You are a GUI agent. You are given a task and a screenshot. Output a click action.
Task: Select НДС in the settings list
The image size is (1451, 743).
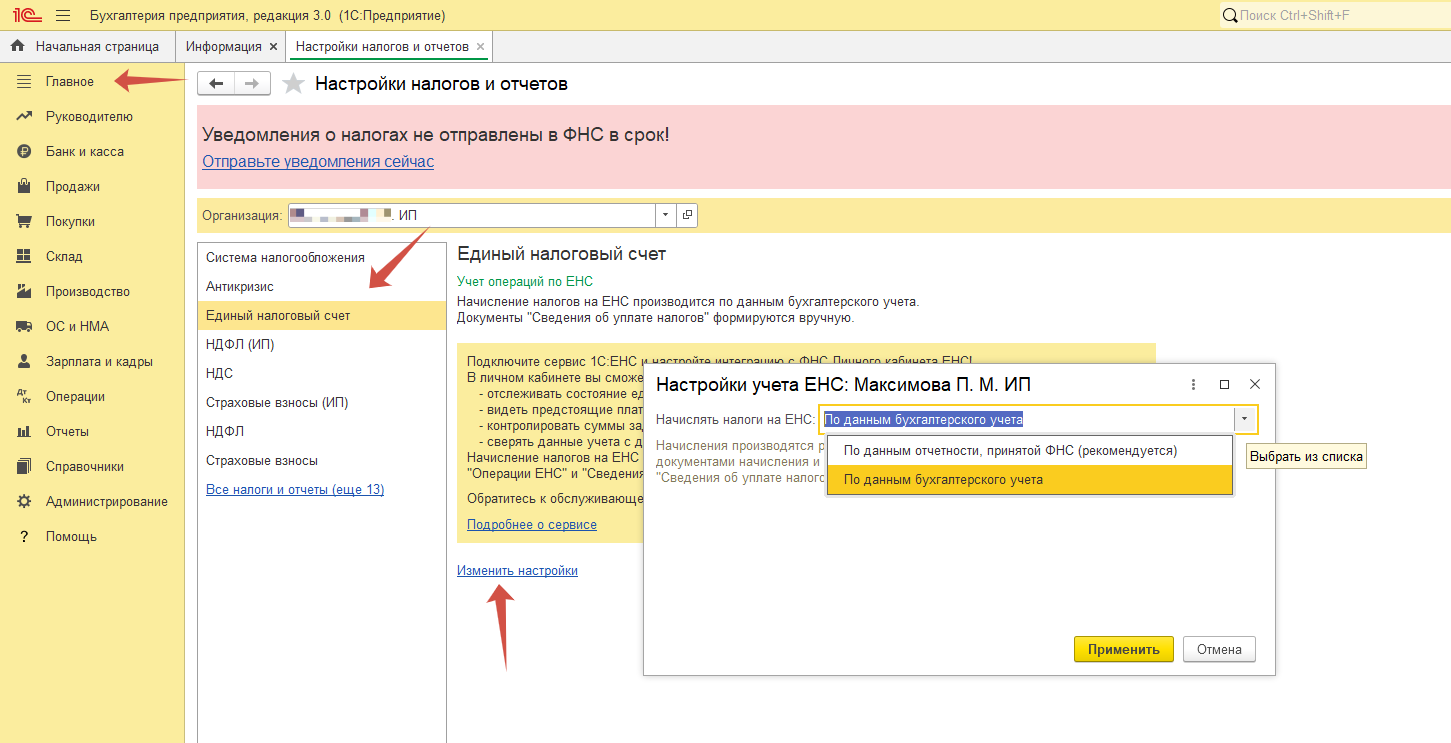(x=322, y=373)
